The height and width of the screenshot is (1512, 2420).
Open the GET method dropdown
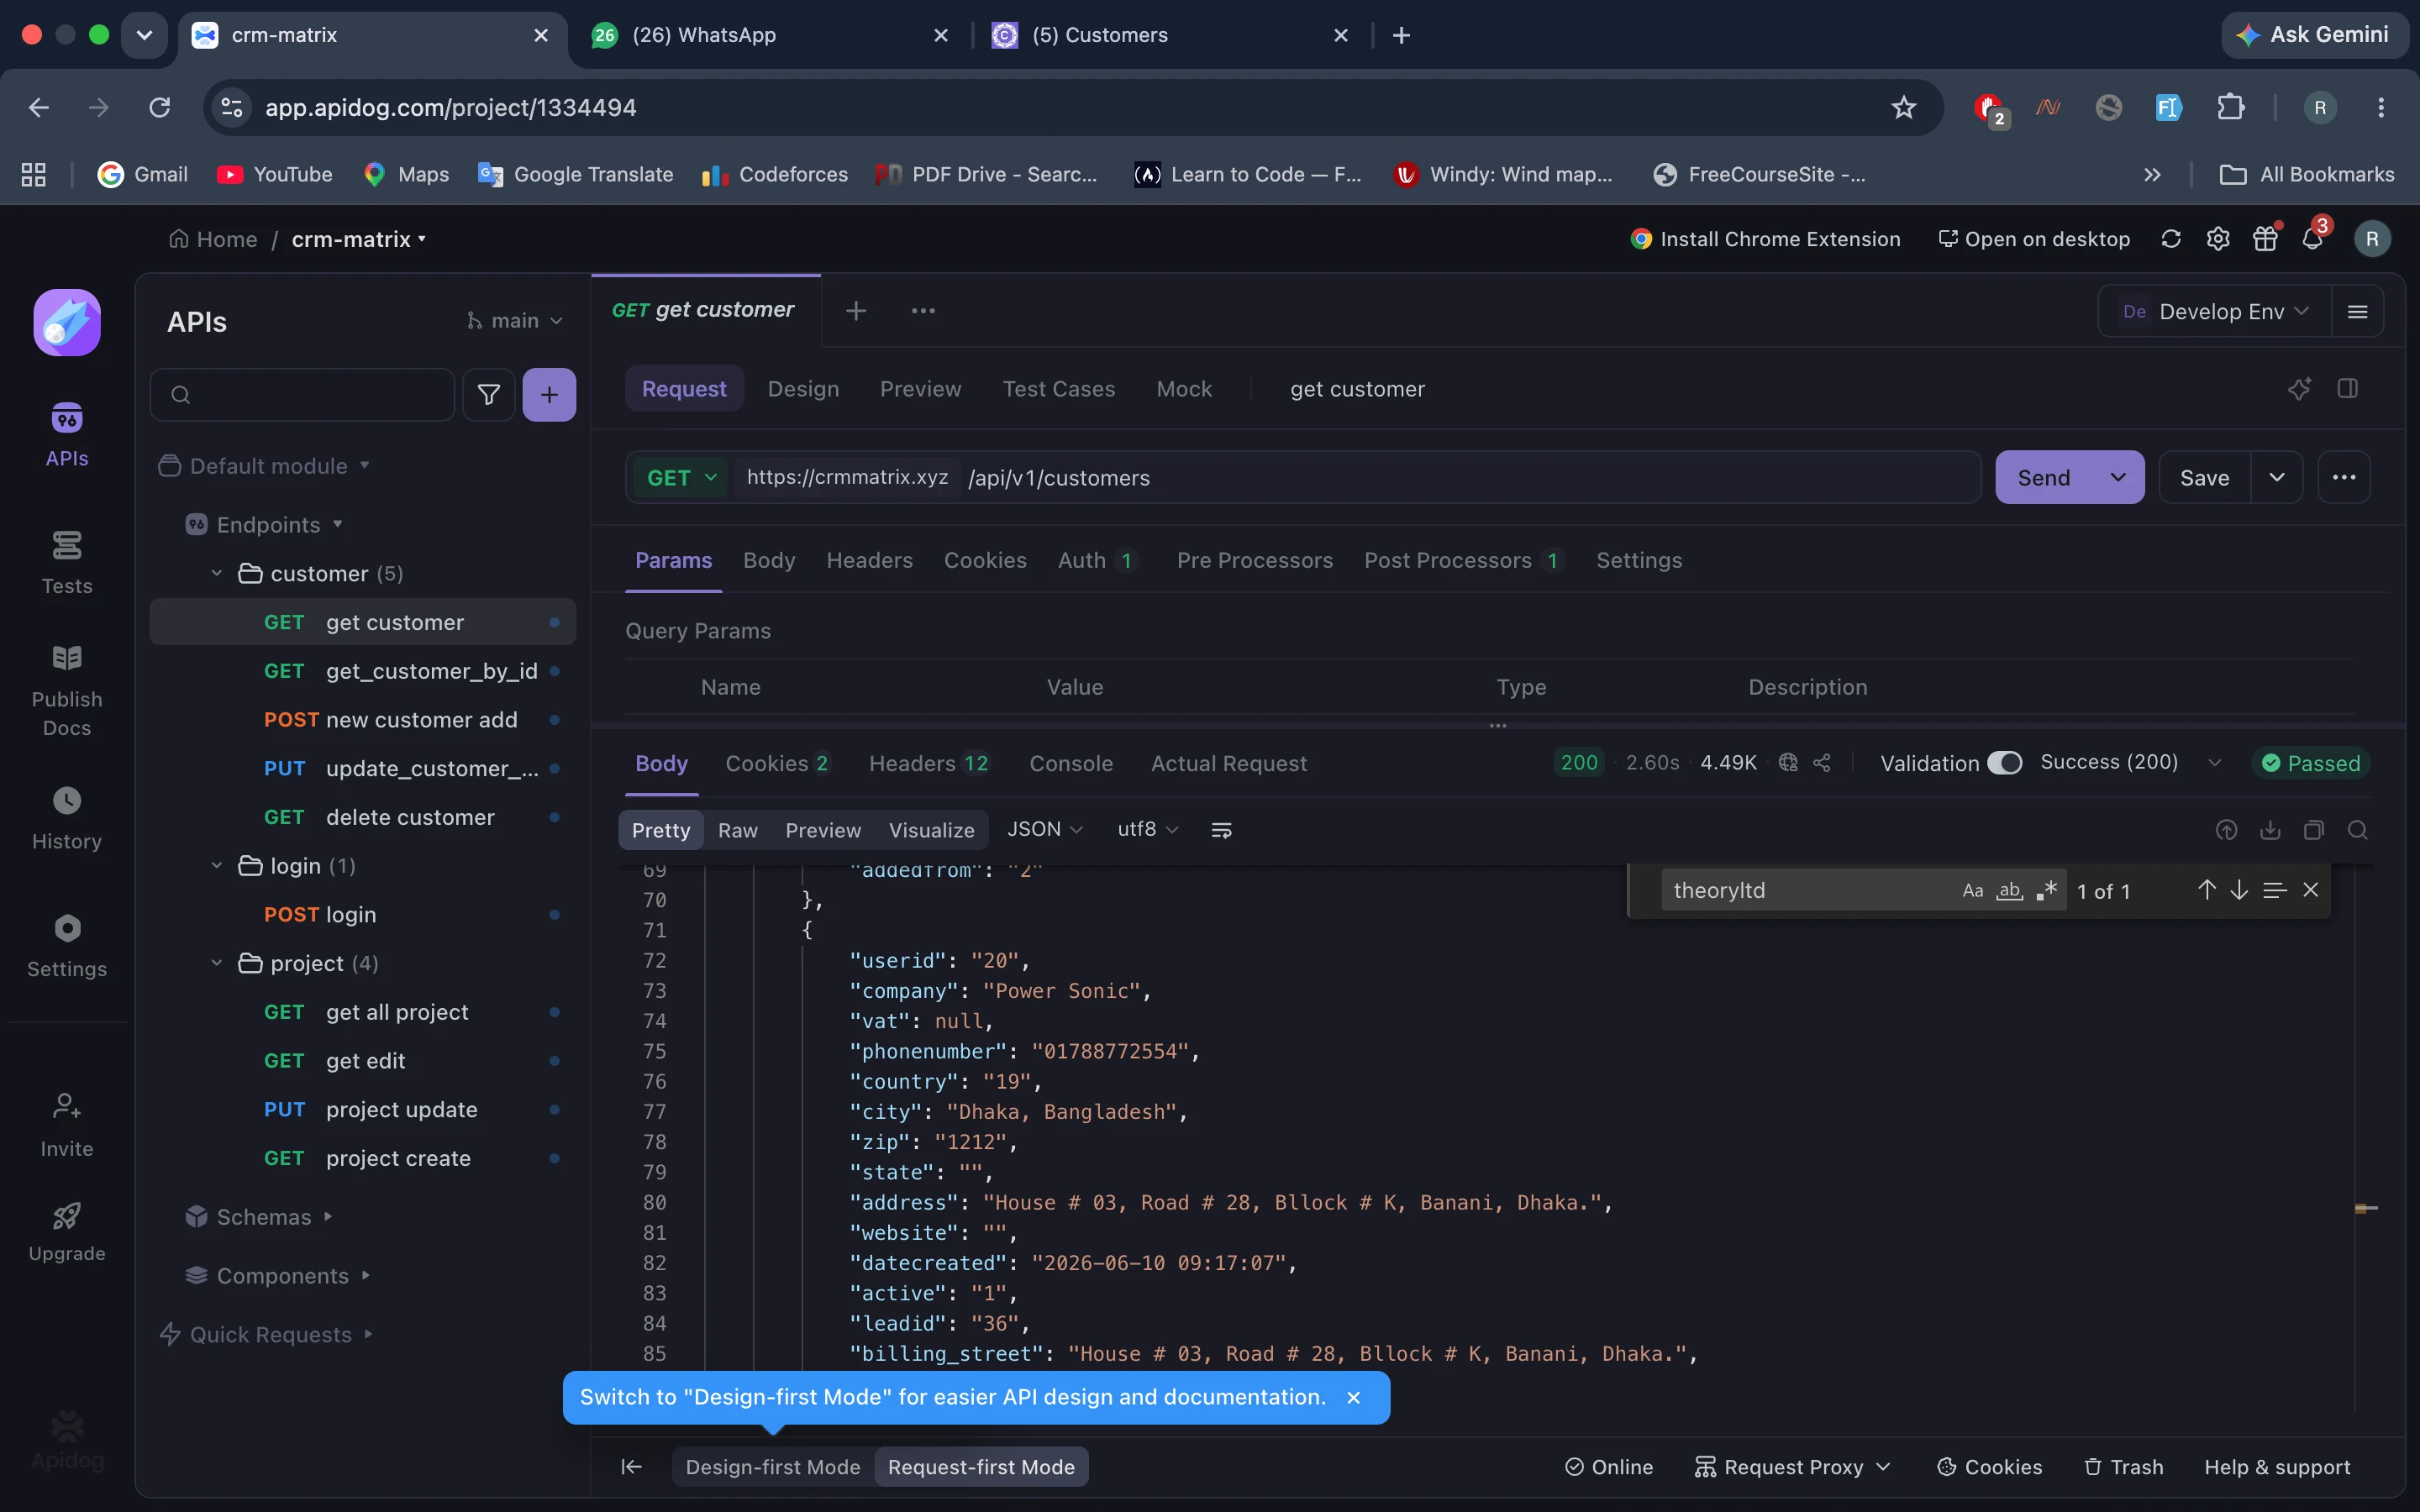[x=682, y=478]
